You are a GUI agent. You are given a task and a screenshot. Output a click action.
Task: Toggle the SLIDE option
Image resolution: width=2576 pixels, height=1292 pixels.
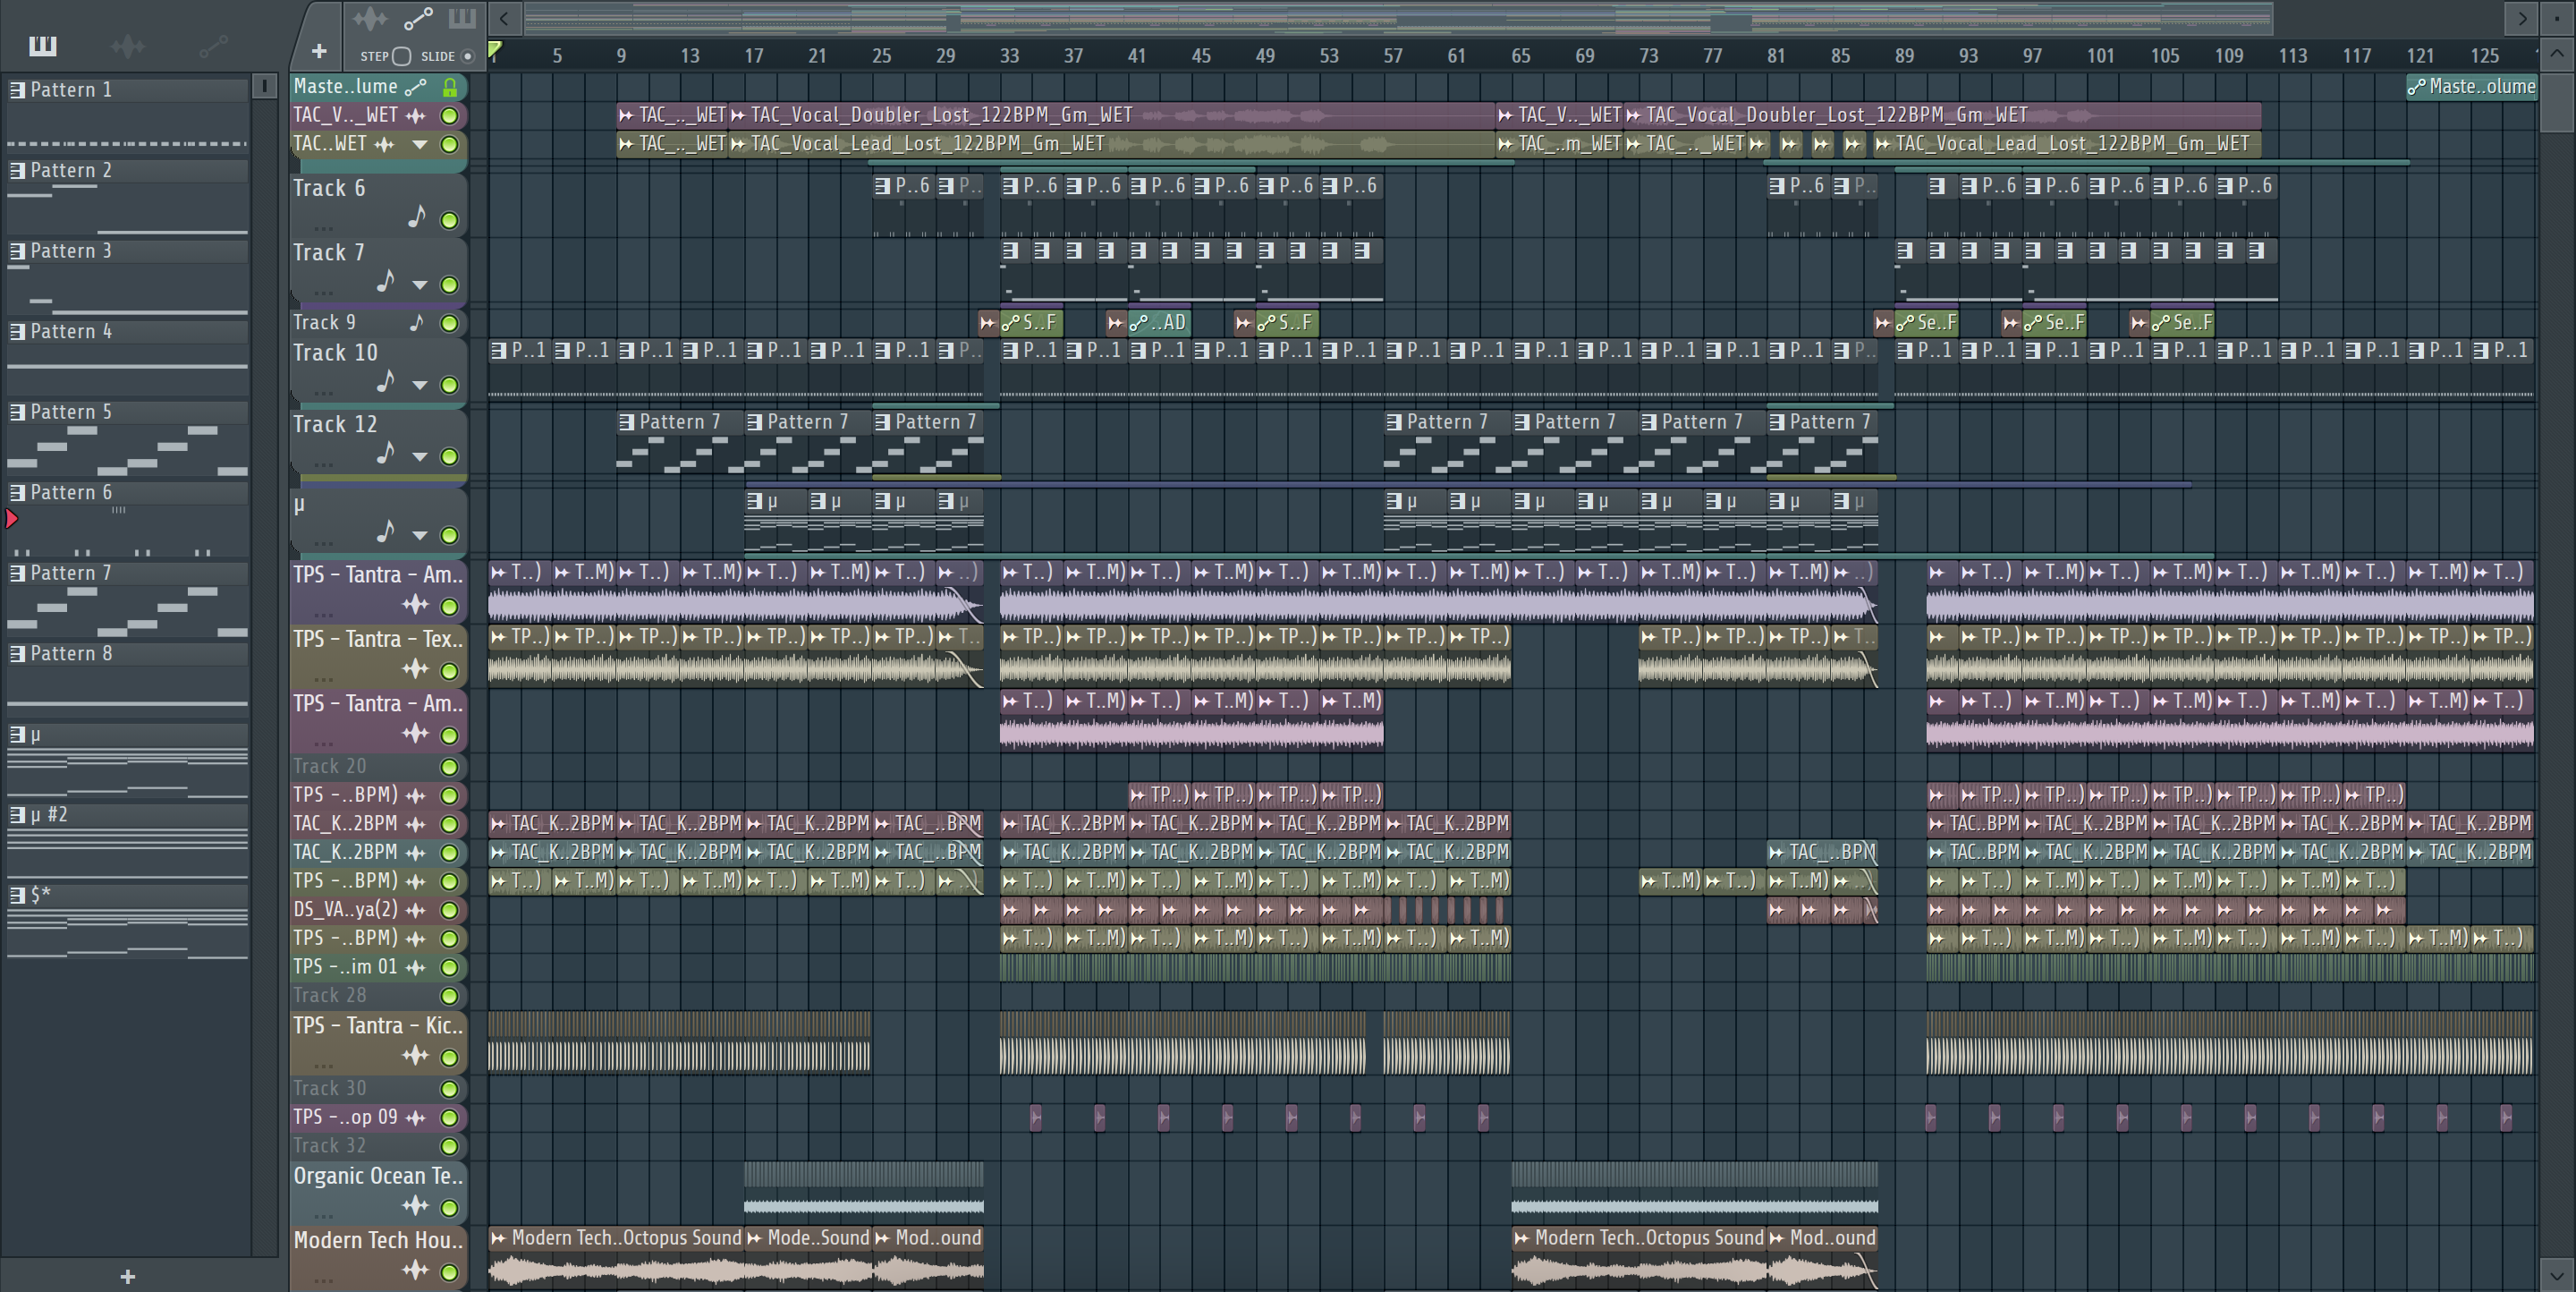(x=467, y=56)
